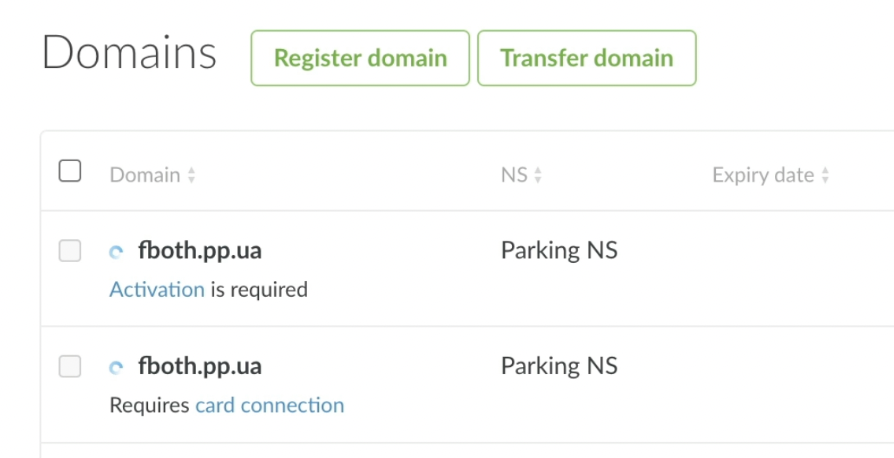Click spinner icon of activation-required domain
The height and width of the screenshot is (458, 894).
click(116, 252)
